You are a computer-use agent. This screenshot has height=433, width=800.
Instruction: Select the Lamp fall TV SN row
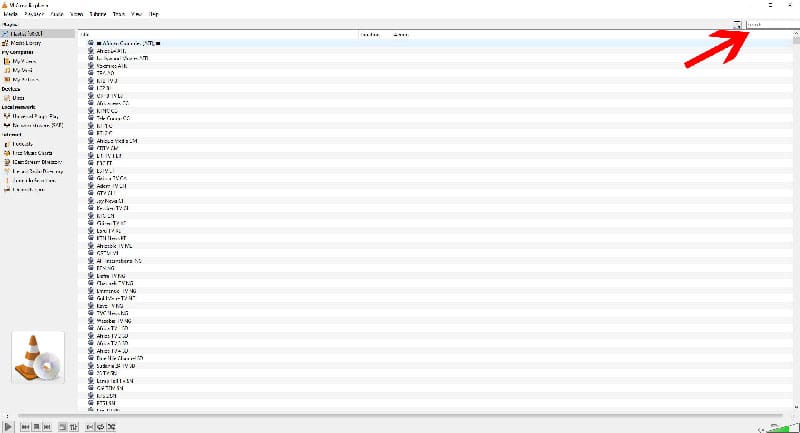435,380
